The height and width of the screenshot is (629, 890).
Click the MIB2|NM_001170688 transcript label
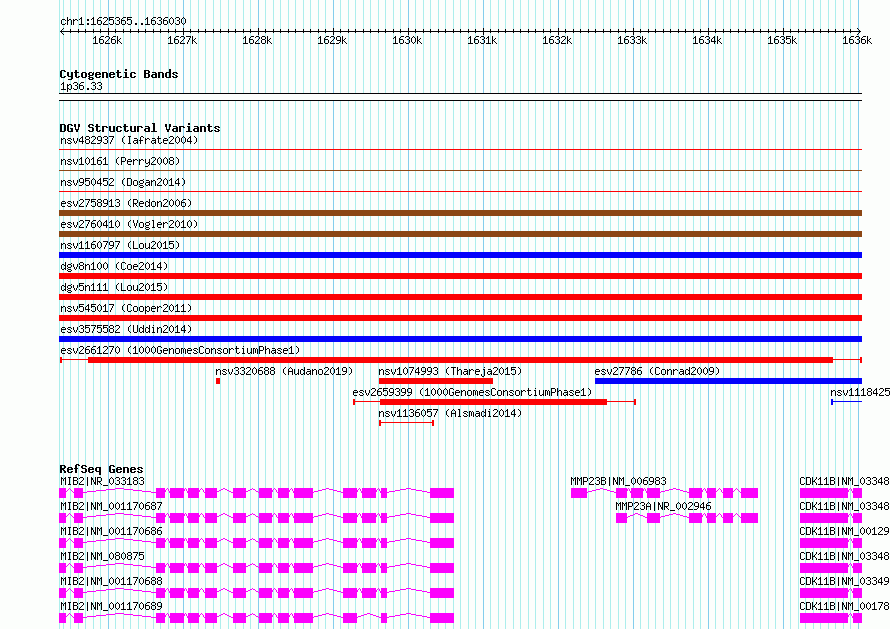(x=111, y=581)
